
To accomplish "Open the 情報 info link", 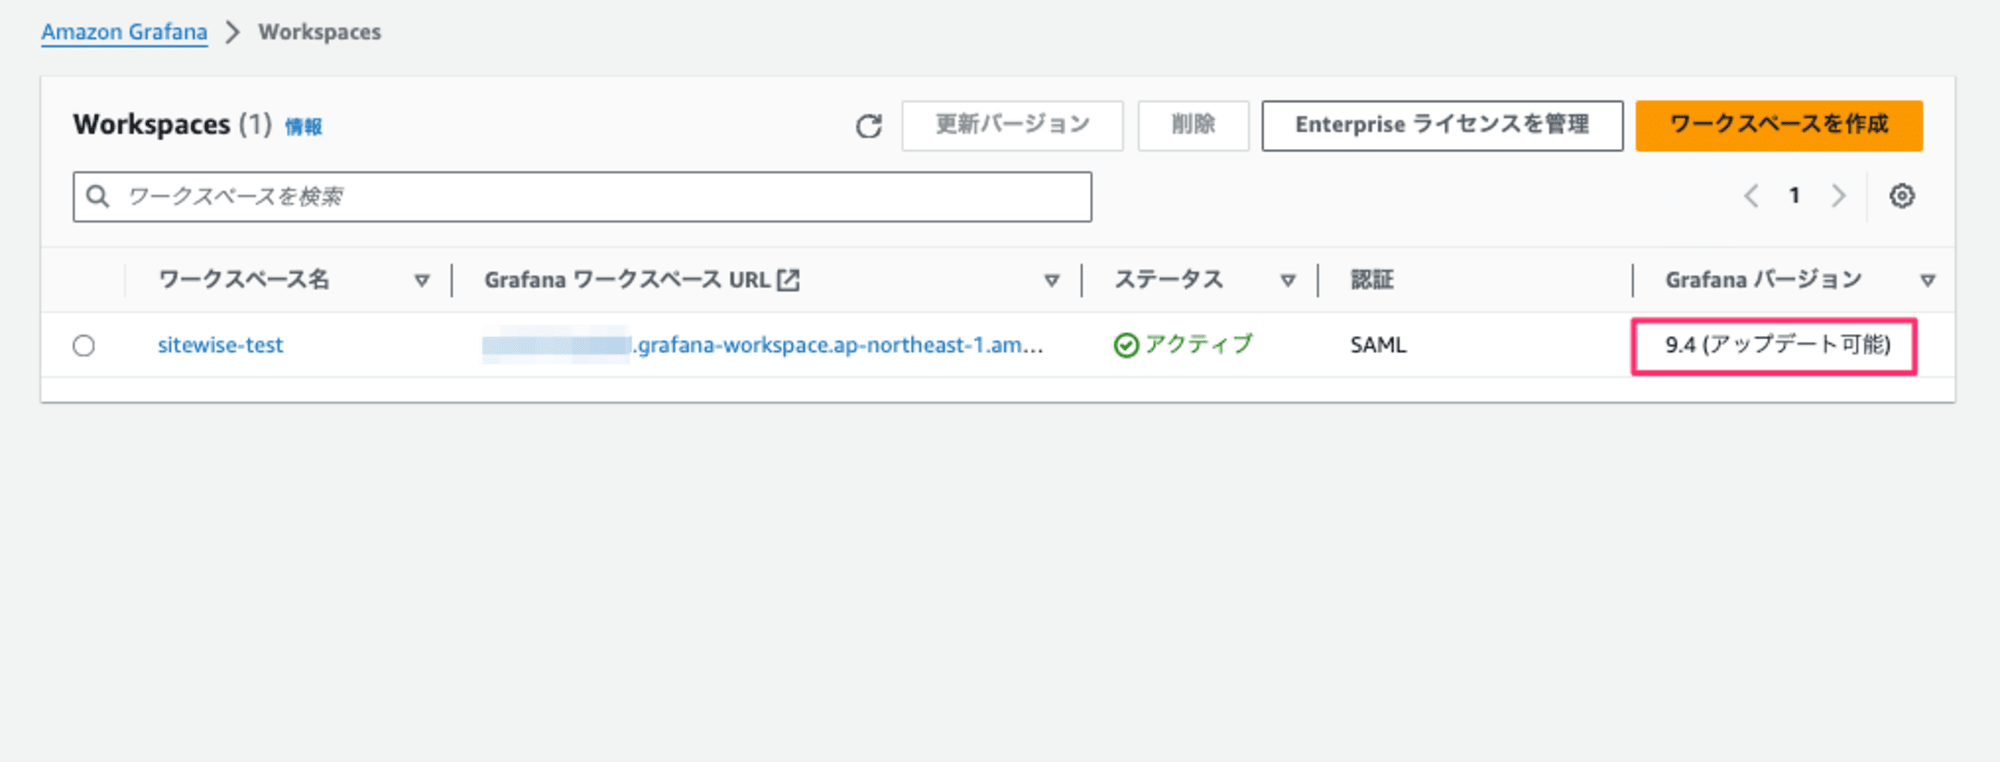I will coord(303,127).
